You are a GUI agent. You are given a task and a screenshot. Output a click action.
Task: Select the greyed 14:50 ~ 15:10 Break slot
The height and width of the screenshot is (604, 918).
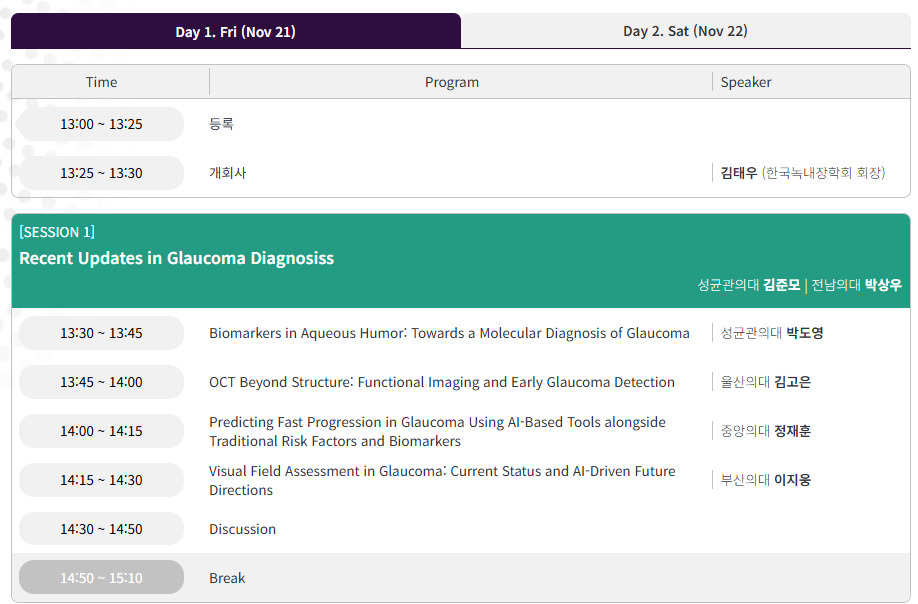click(x=101, y=578)
